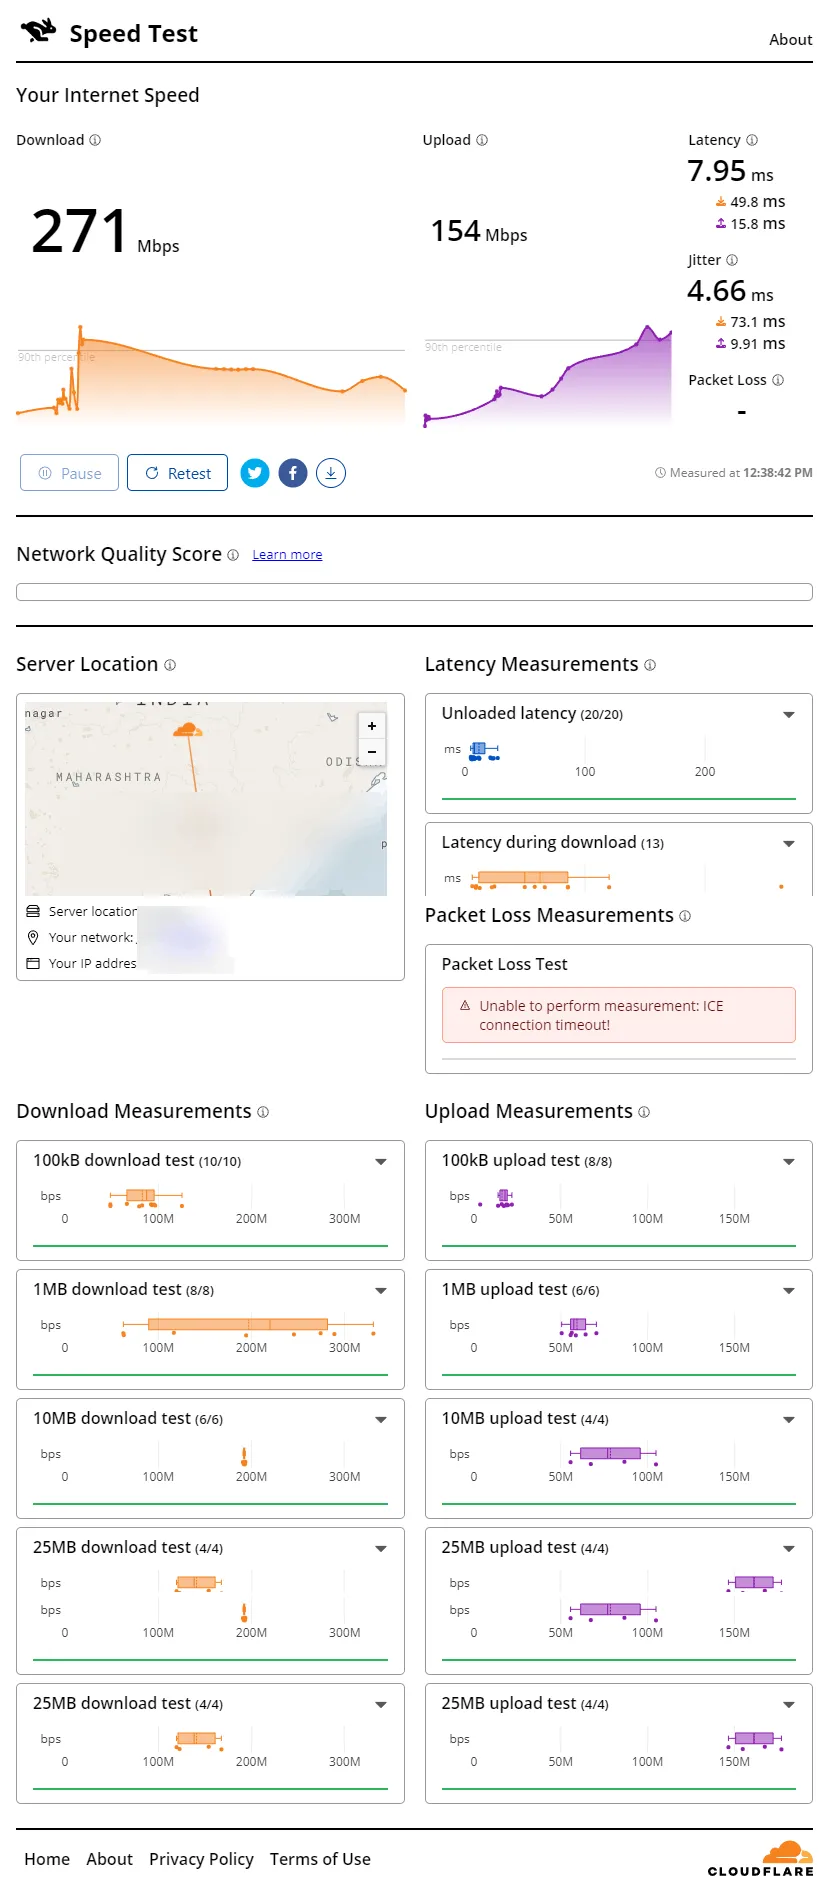This screenshot has width=829, height=1895.
Task: Open the About link in header
Action: pos(790,40)
